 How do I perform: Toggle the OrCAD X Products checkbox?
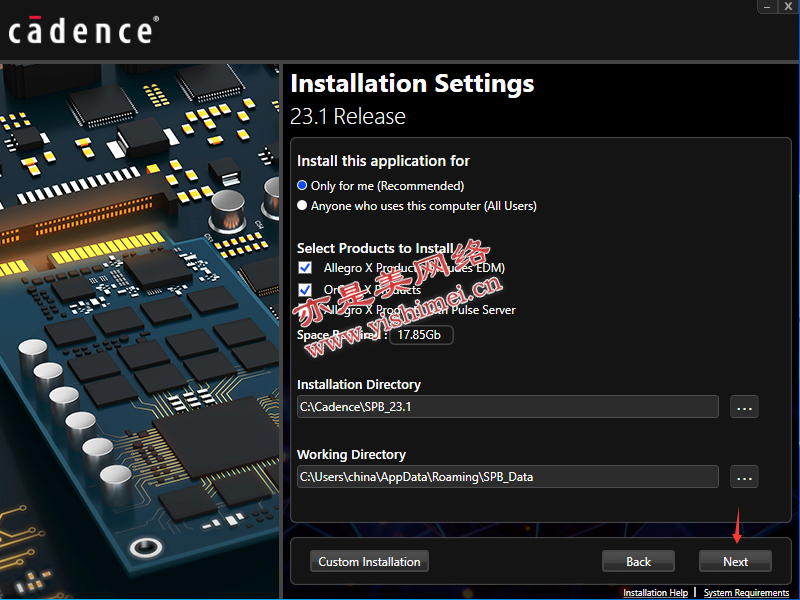click(305, 290)
